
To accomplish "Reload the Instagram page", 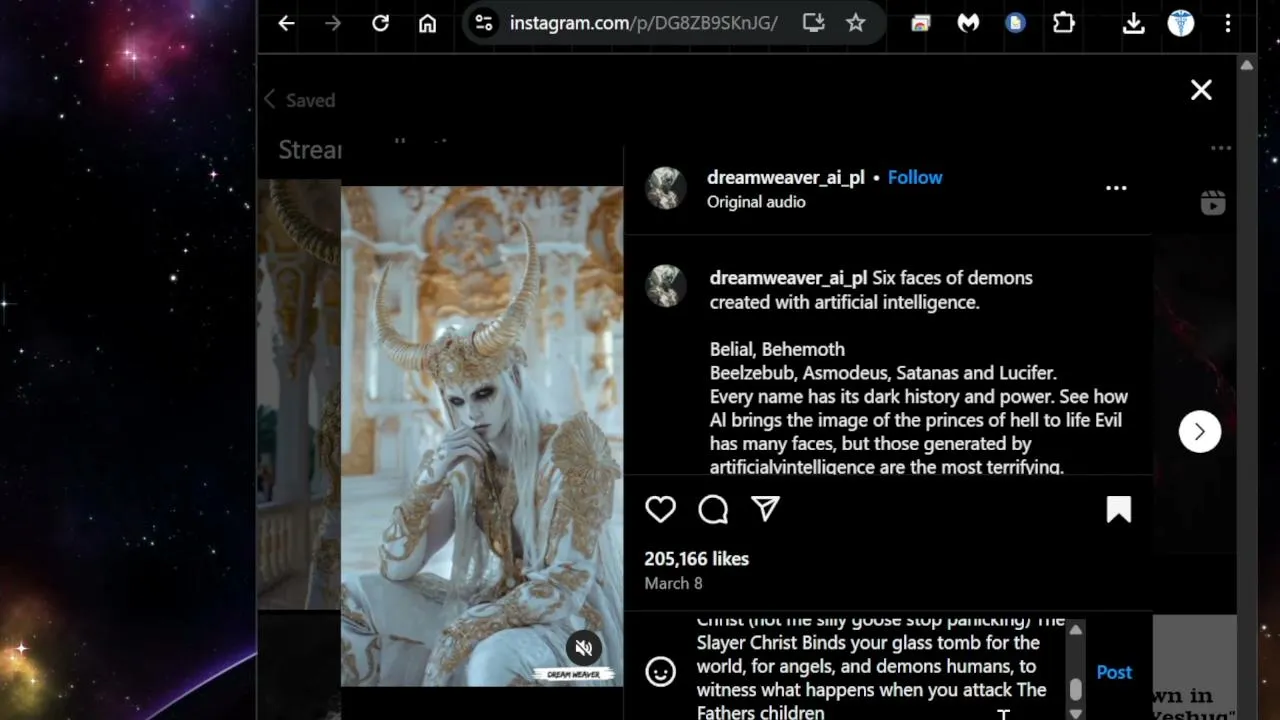I will pyautogui.click(x=380, y=23).
